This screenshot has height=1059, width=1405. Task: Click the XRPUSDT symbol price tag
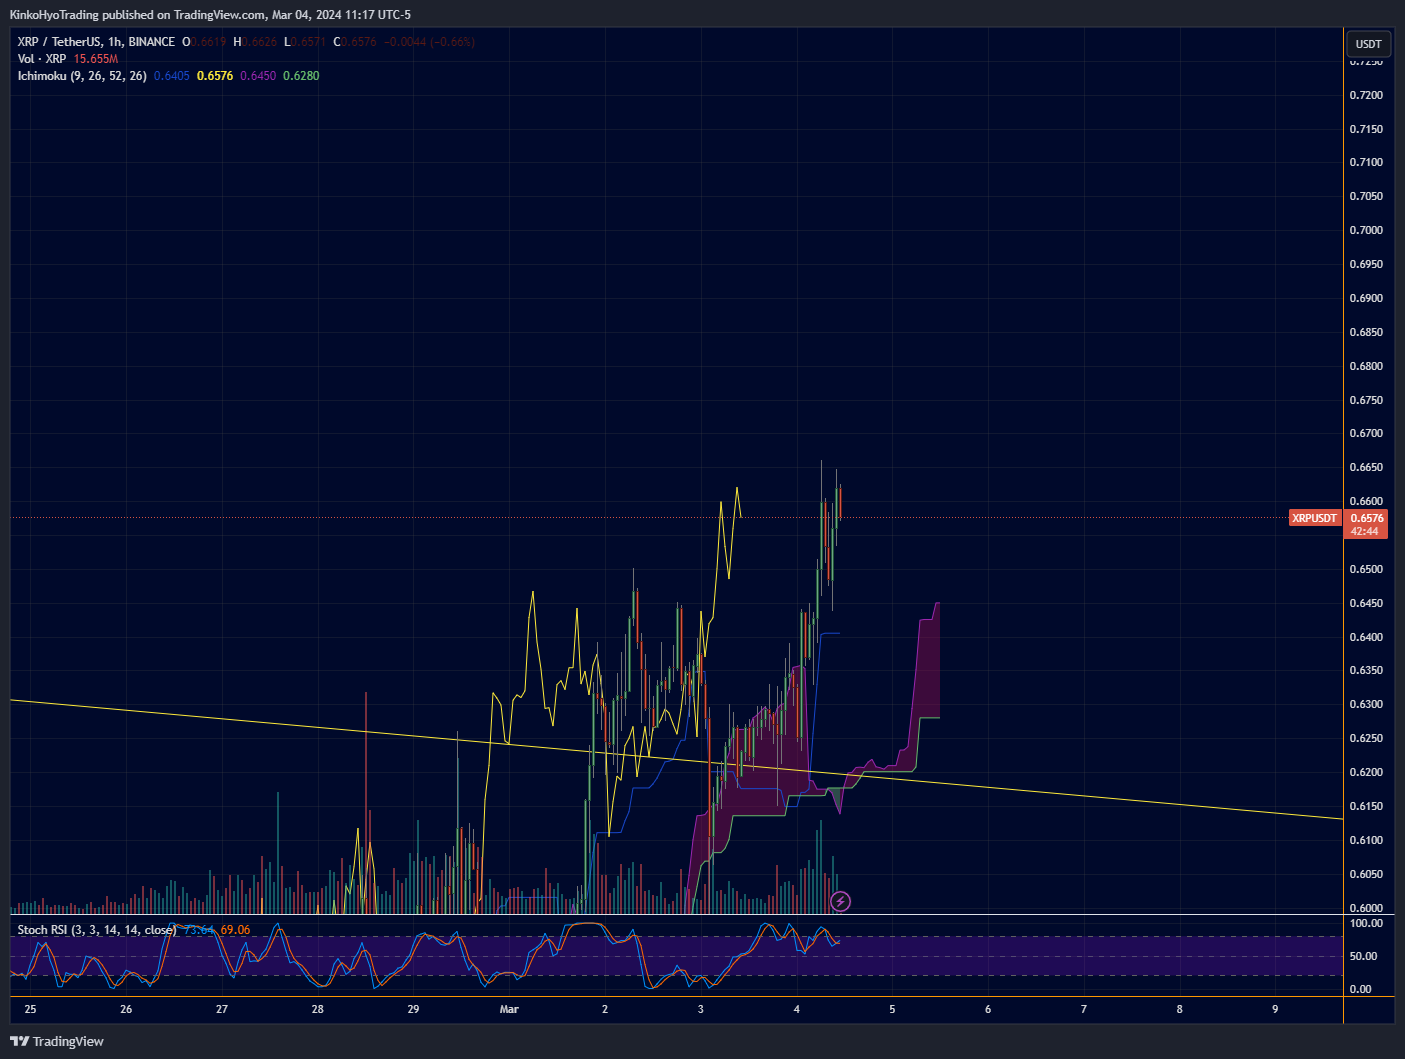(1314, 518)
